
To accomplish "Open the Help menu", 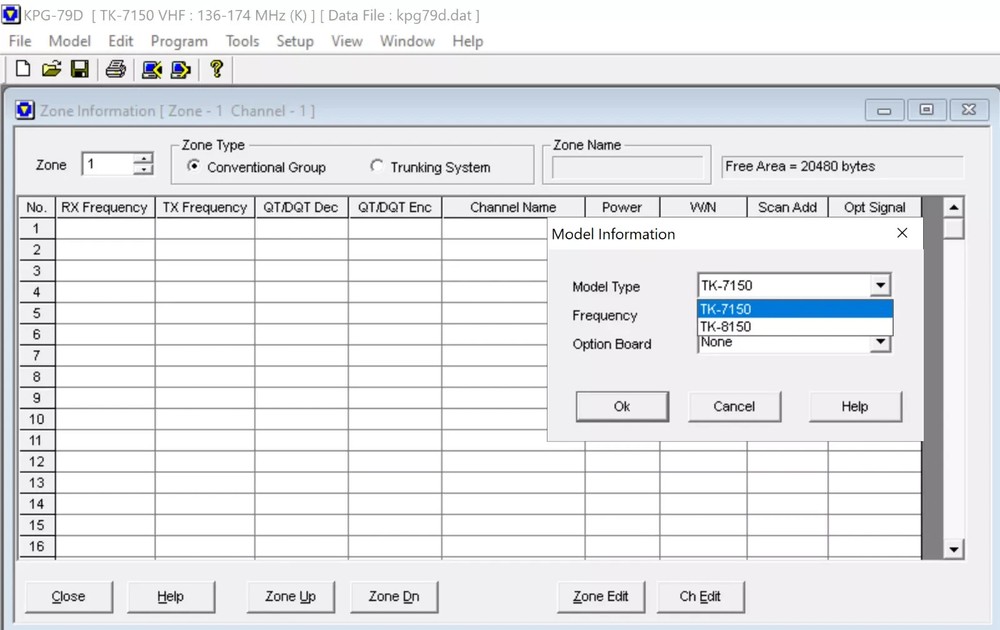I will (467, 41).
